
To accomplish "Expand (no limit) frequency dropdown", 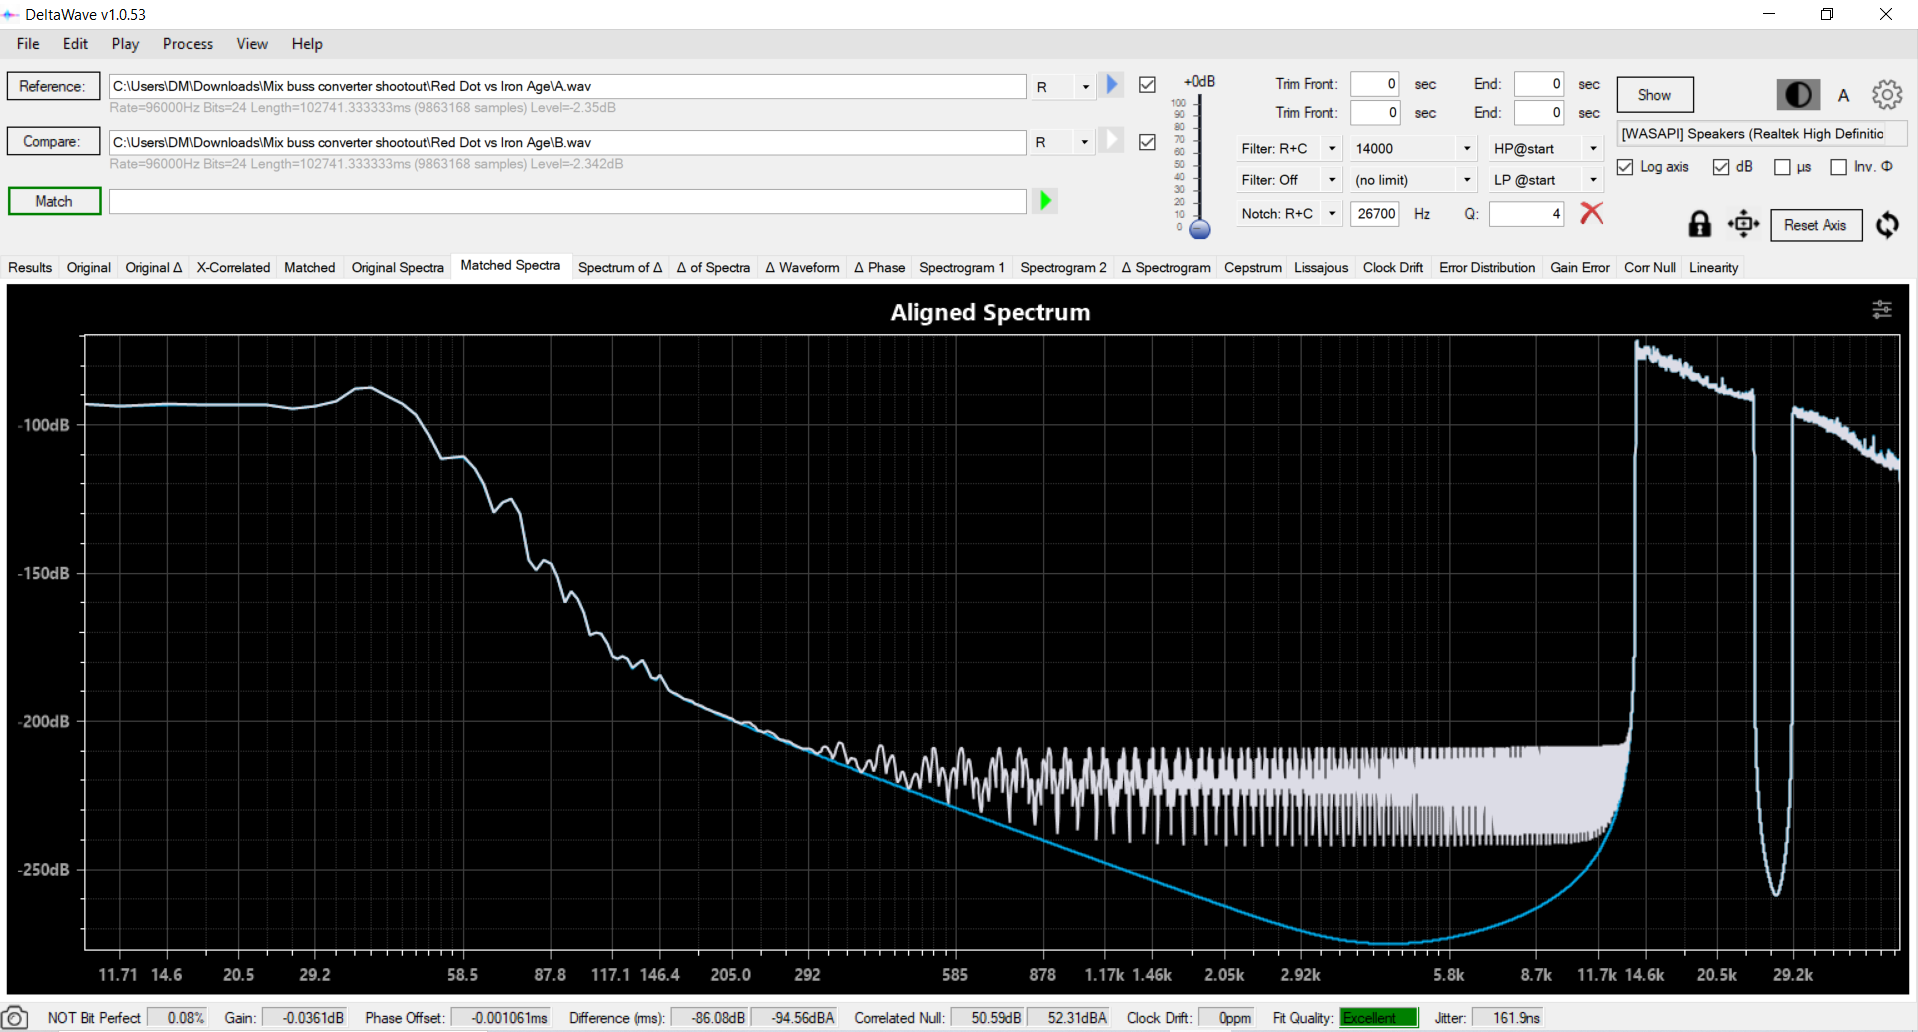I will click(x=1467, y=180).
